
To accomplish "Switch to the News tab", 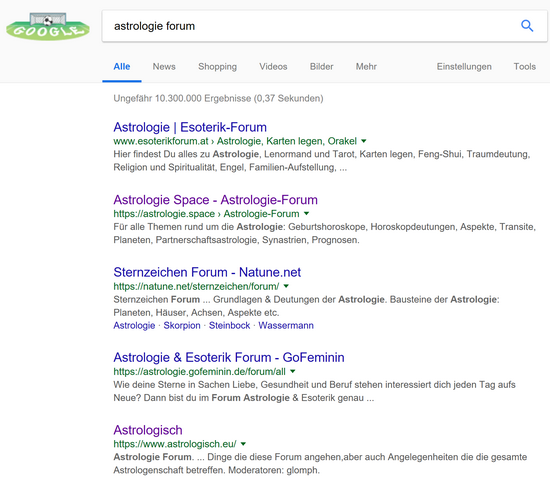I will click(x=164, y=66).
